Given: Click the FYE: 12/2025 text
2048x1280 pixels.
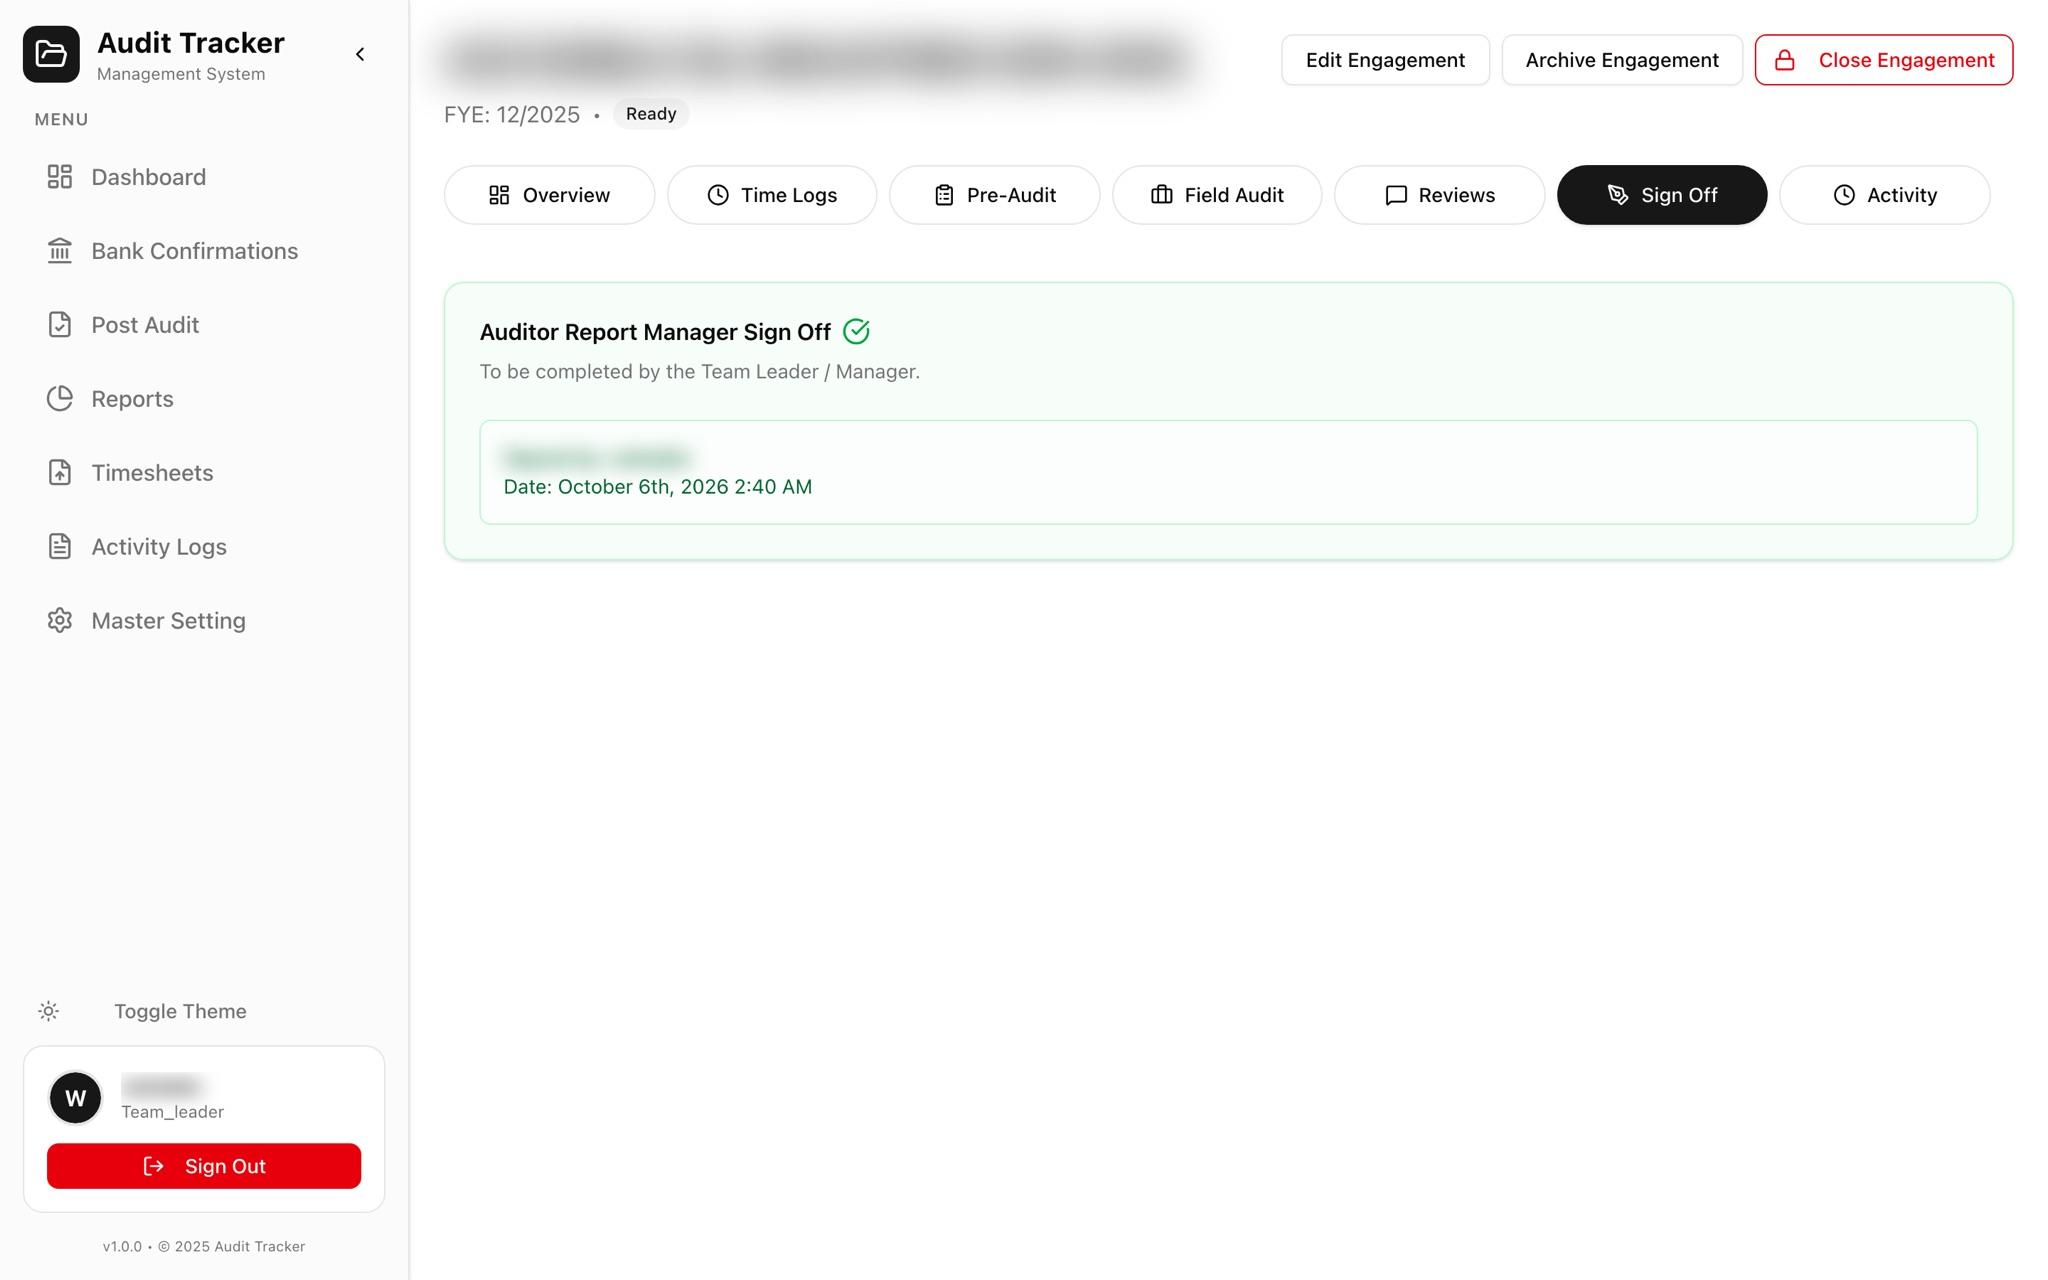Looking at the screenshot, I should click(x=512, y=115).
